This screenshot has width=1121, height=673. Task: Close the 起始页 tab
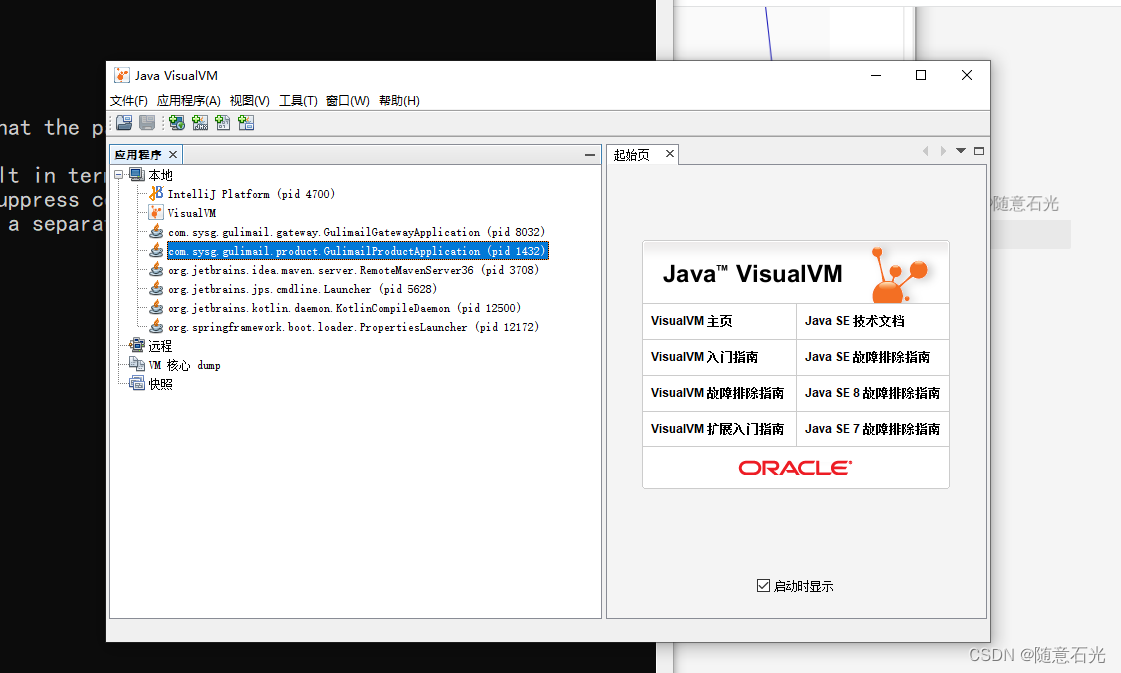(670, 154)
